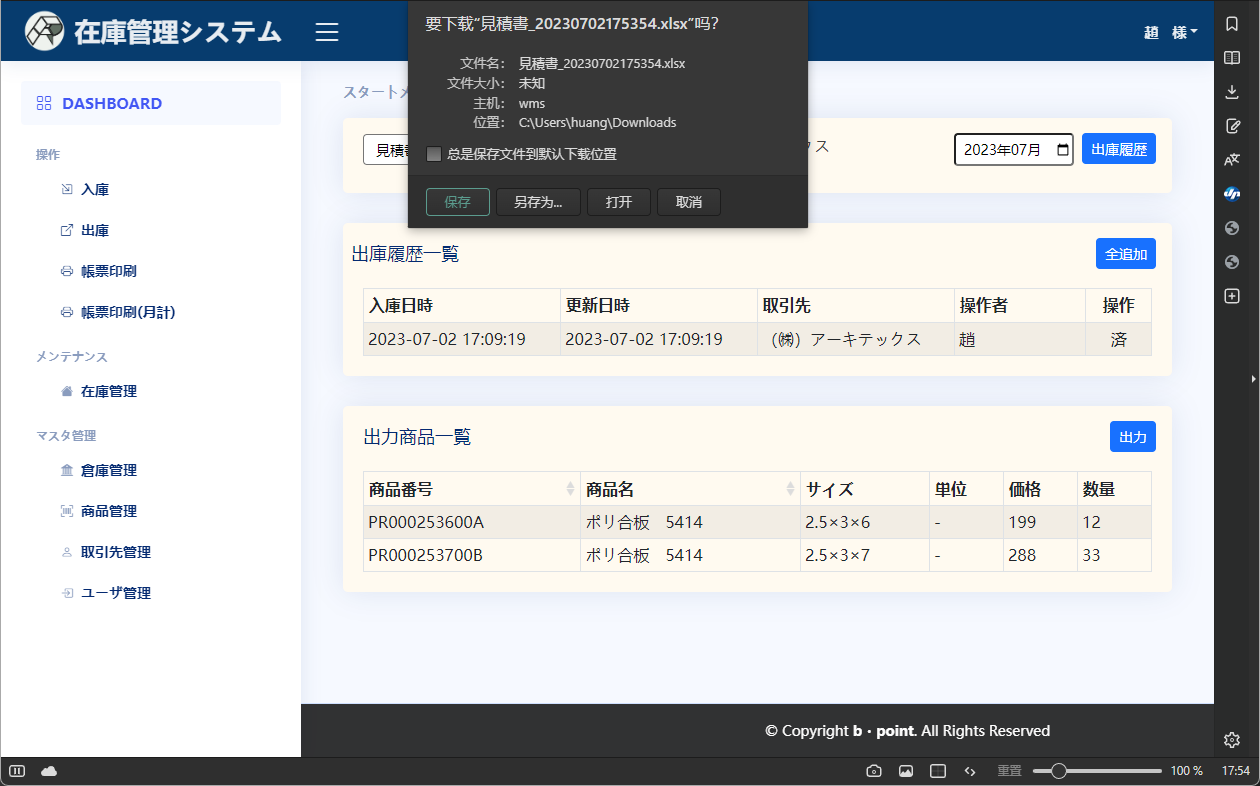The width and height of the screenshot is (1260, 786).
Task: Open the bookmarks icon in right sidebar
Action: click(x=1232, y=24)
